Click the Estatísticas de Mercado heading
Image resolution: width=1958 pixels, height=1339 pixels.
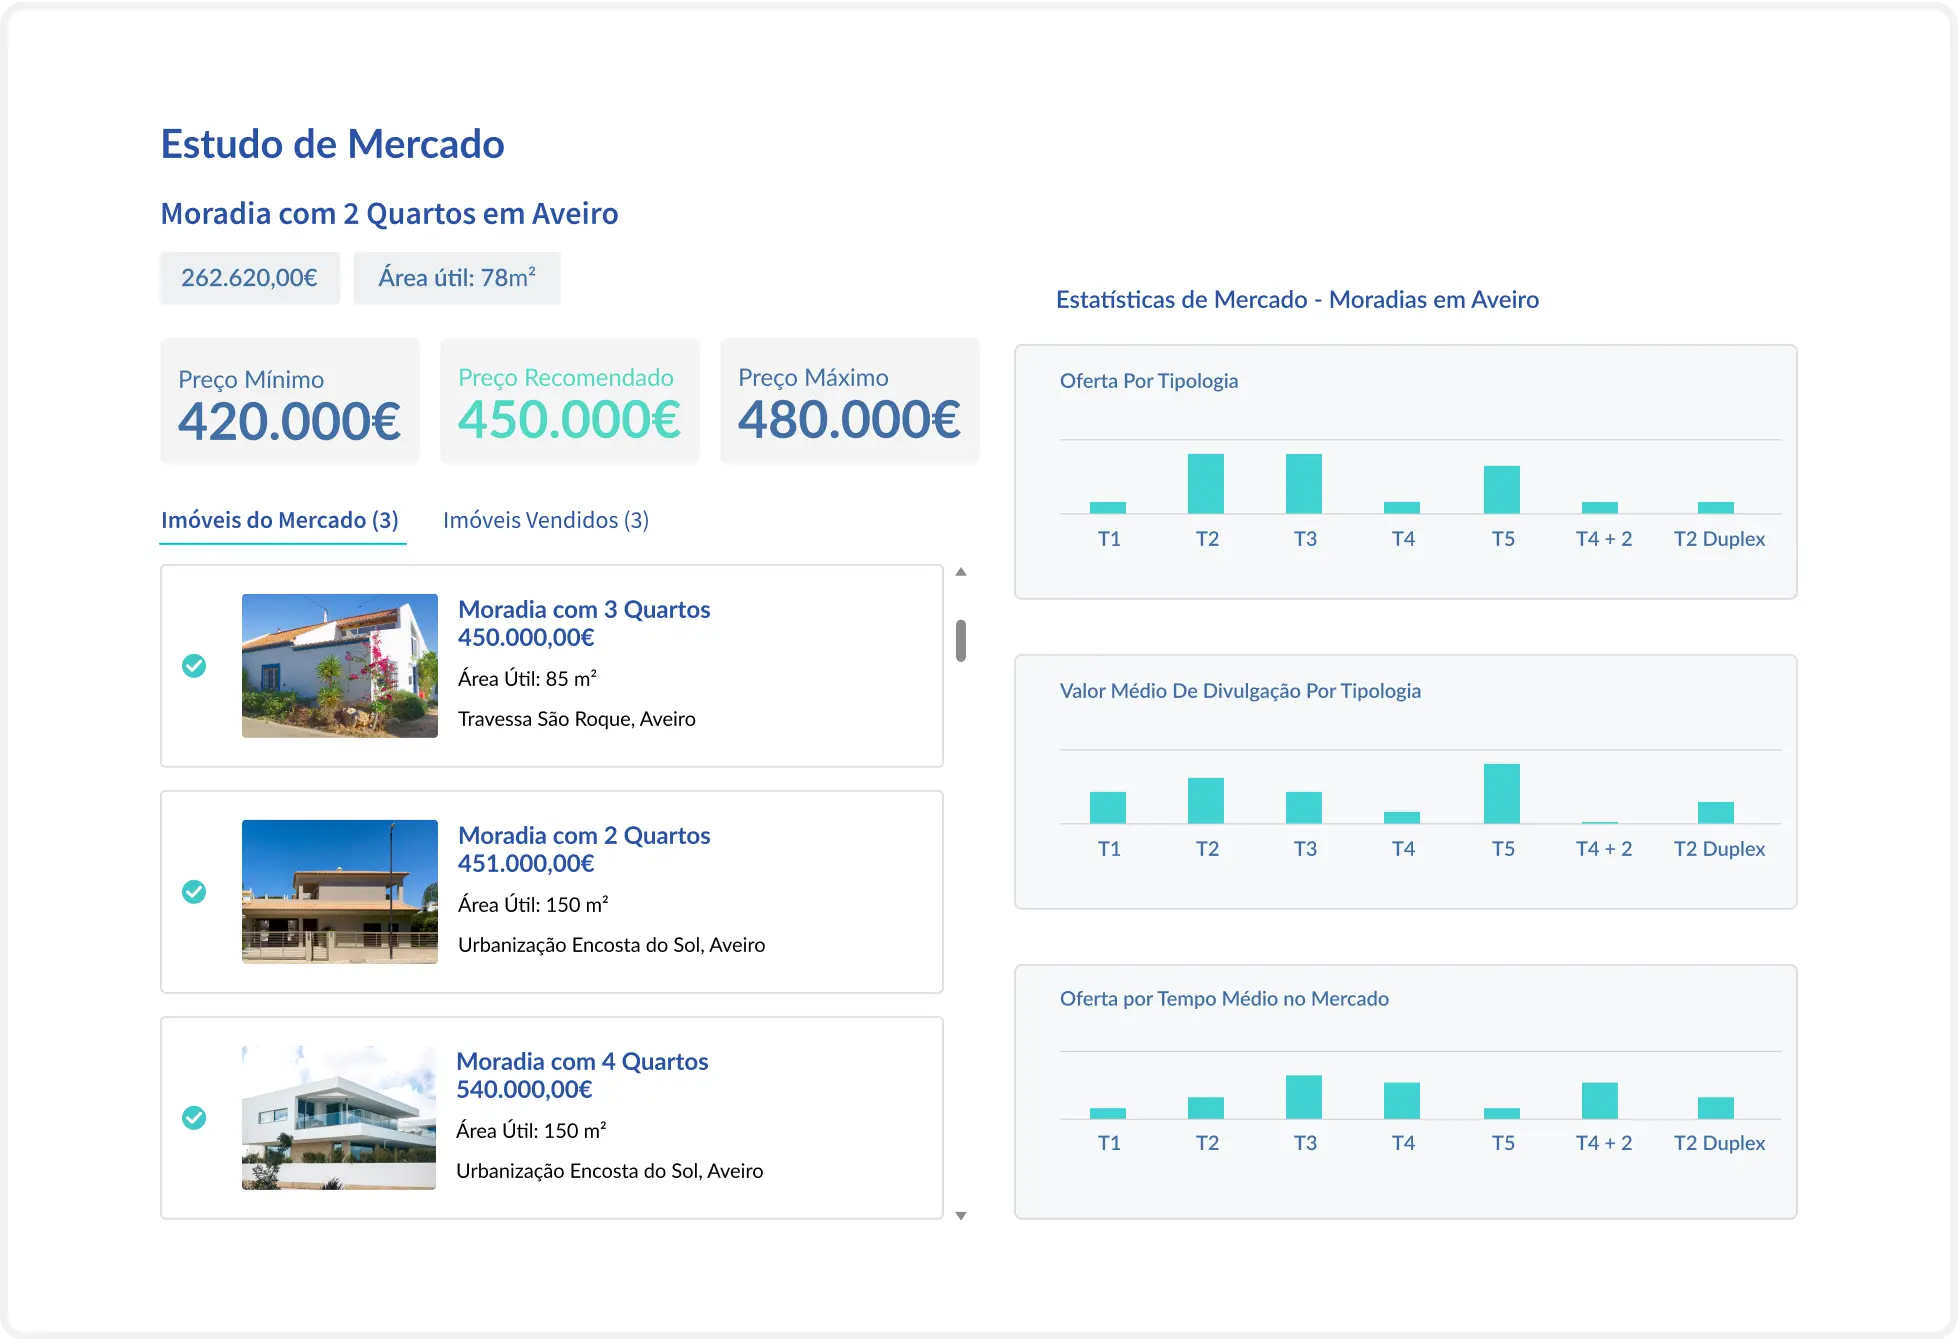[x=1298, y=299]
